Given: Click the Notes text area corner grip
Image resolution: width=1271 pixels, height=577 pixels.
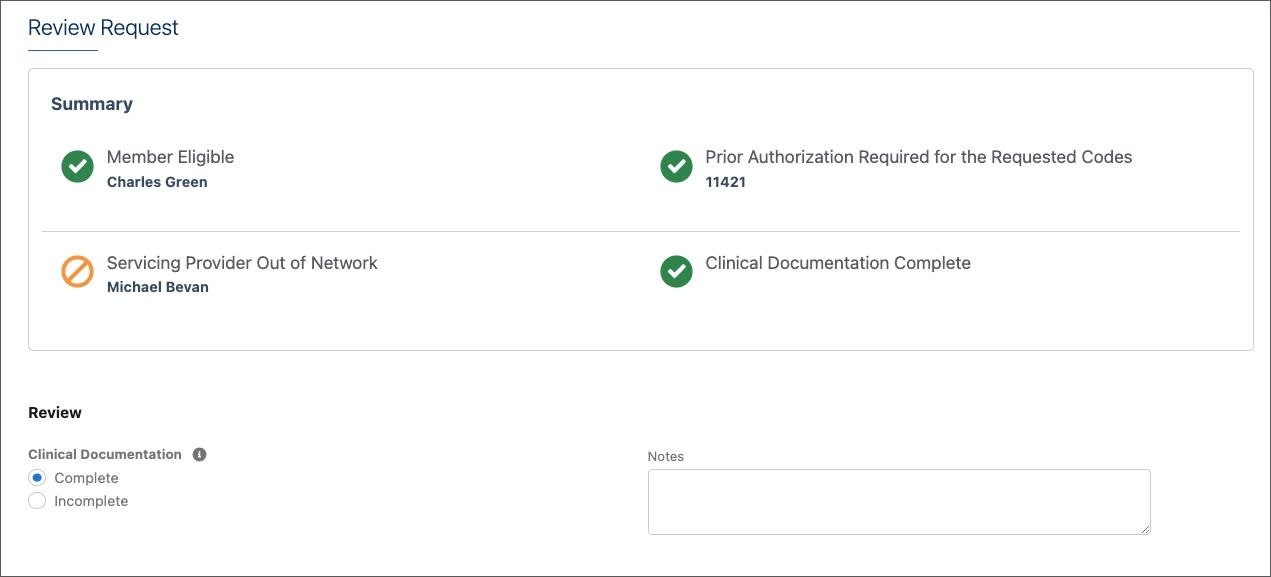Looking at the screenshot, I should (x=1144, y=528).
